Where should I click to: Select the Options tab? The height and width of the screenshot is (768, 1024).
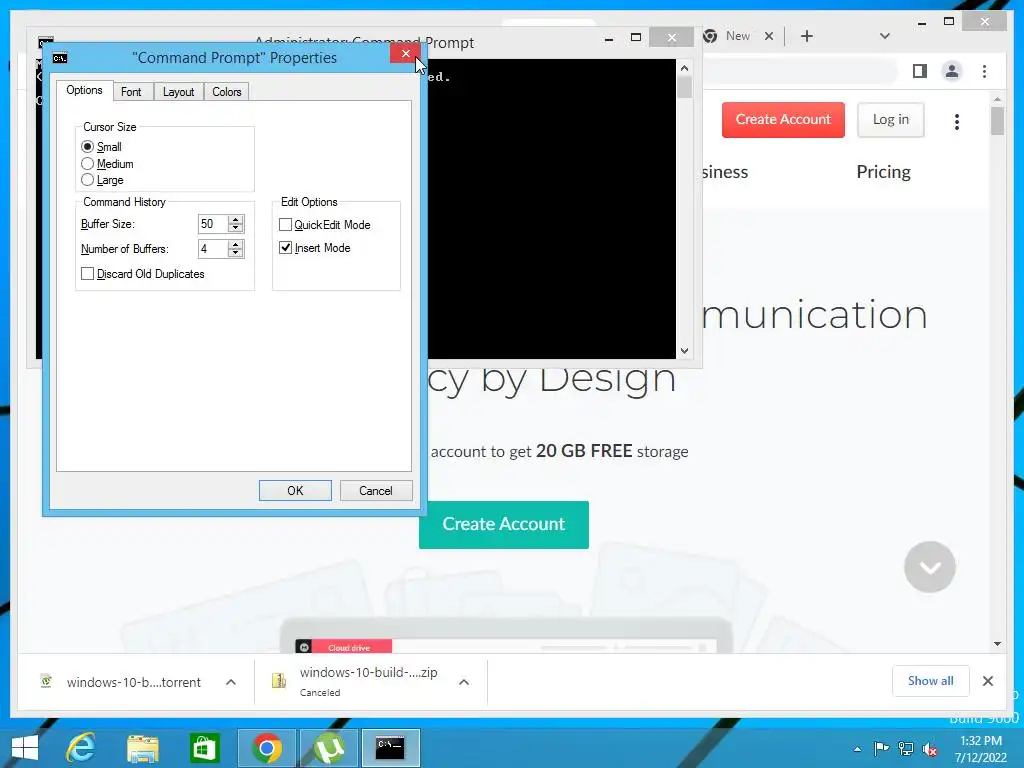click(x=84, y=90)
